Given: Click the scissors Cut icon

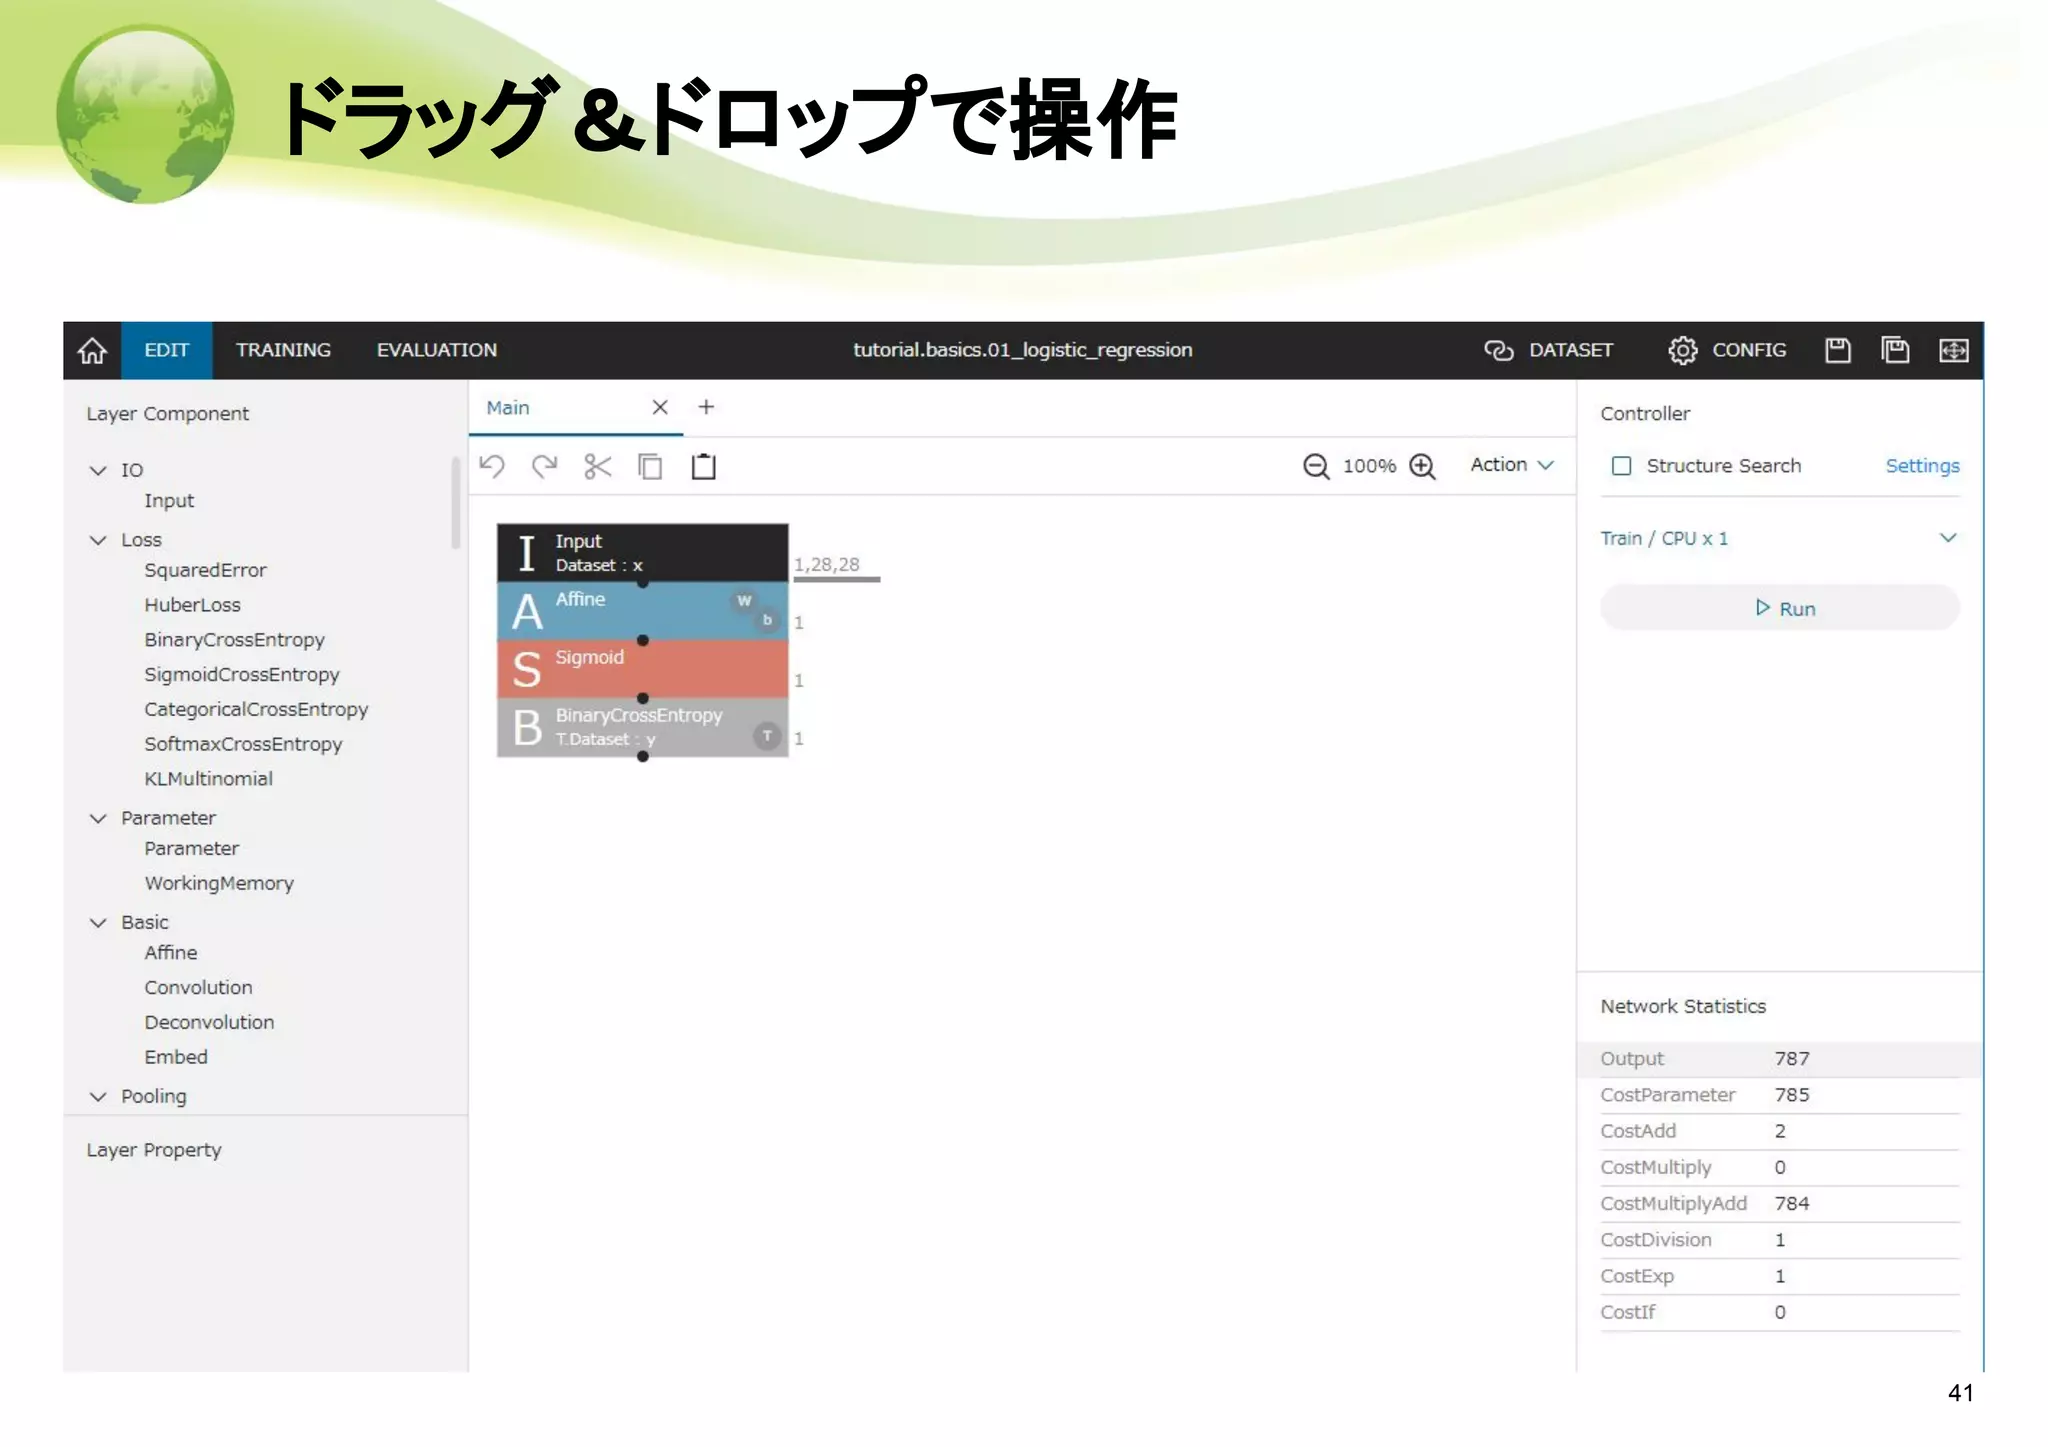Looking at the screenshot, I should click(x=597, y=466).
